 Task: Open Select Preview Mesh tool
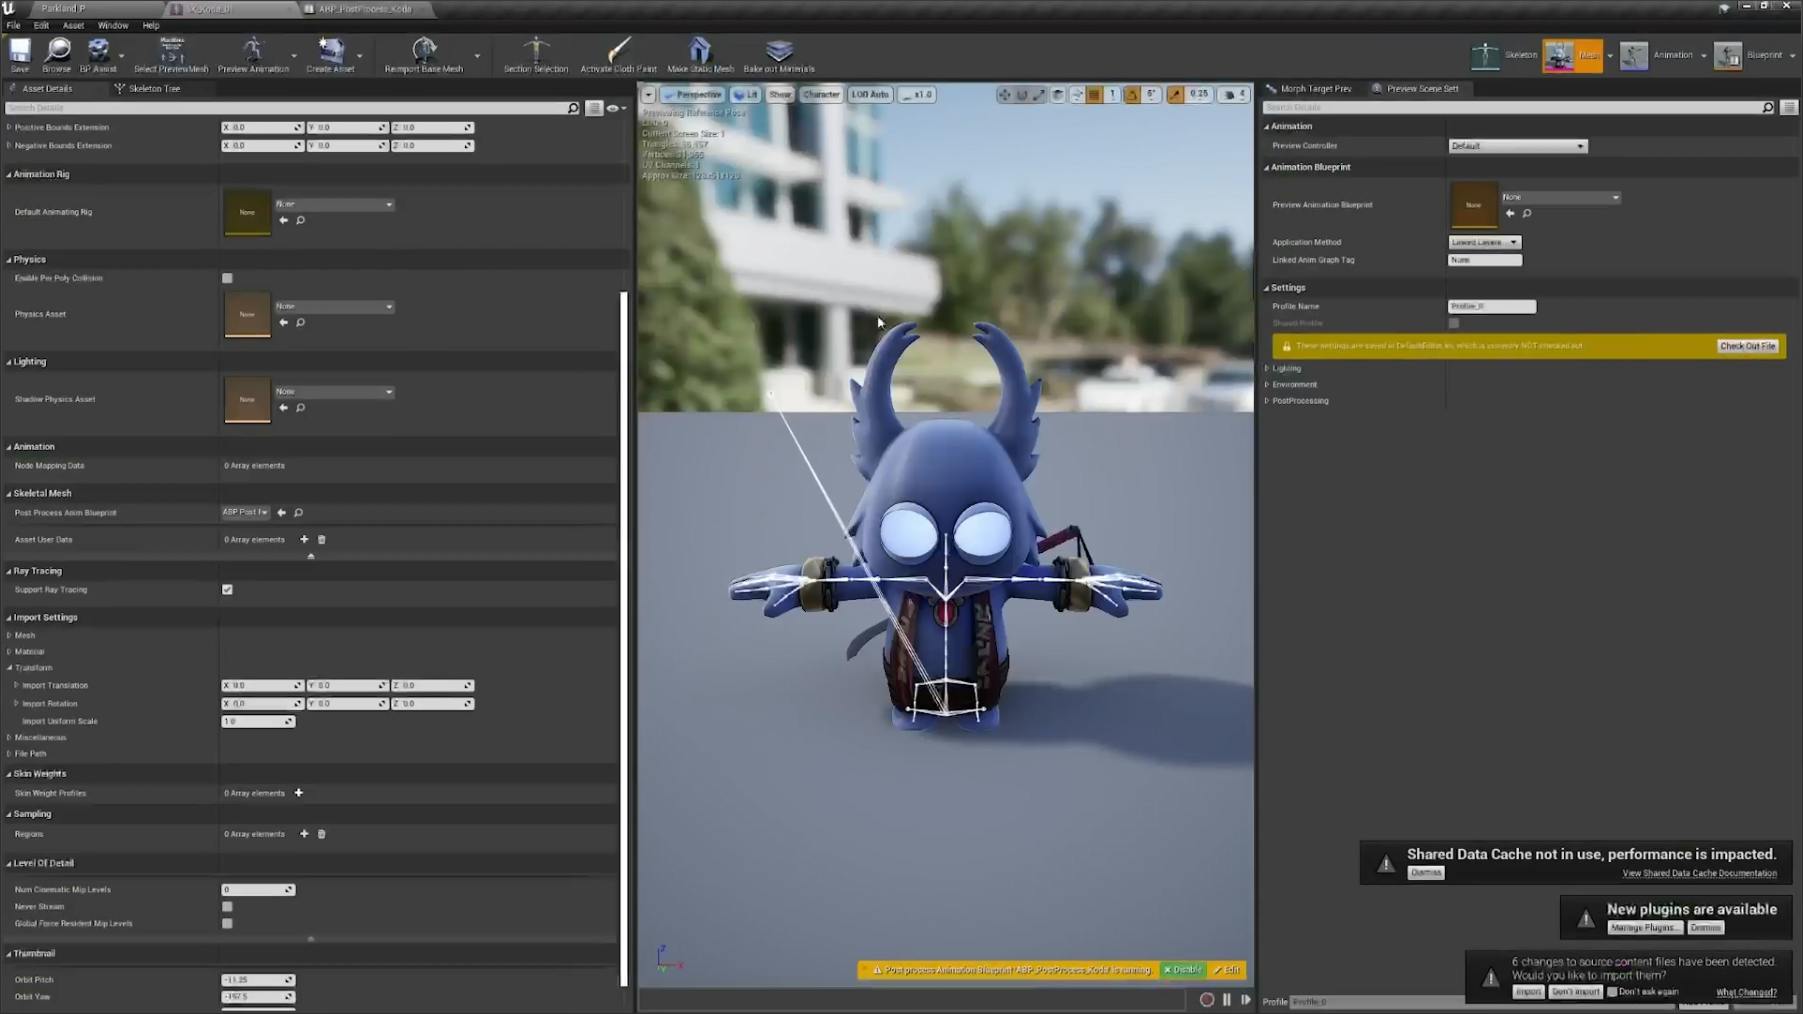pos(171,54)
